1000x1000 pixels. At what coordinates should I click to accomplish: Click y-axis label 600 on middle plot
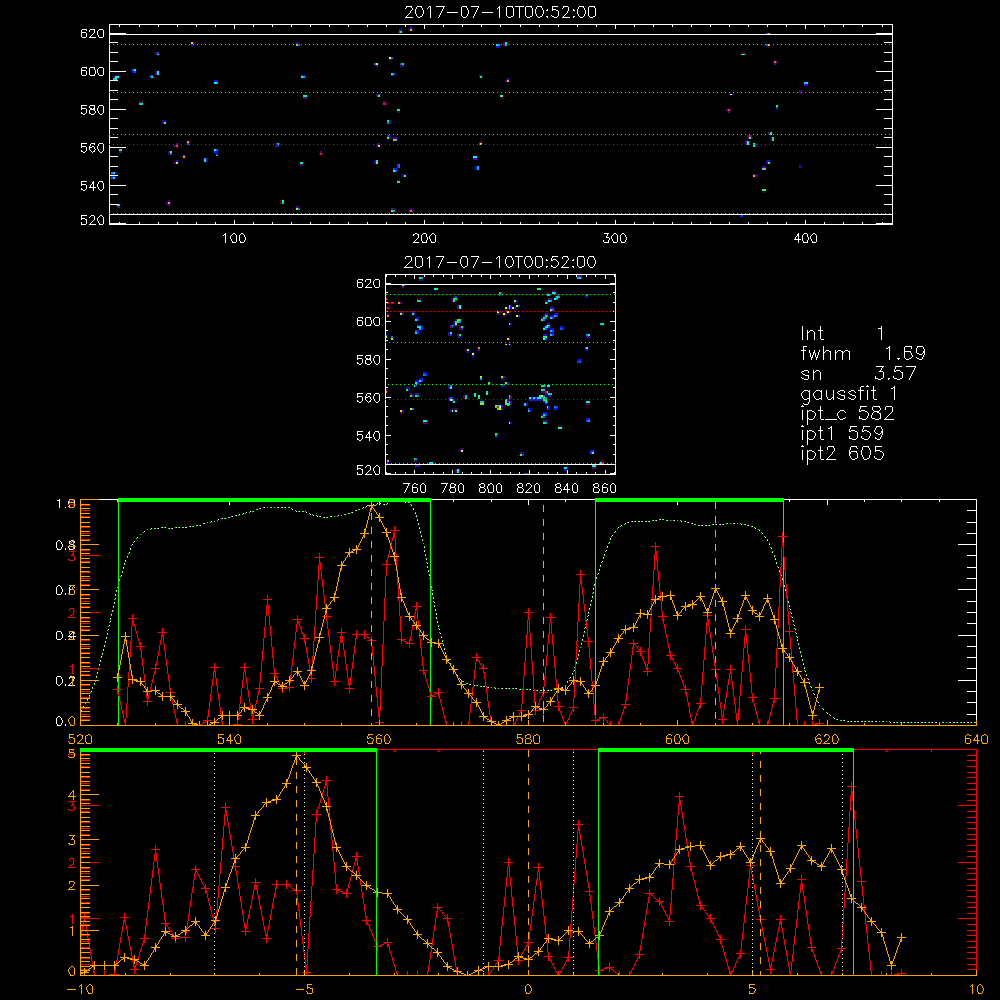(368, 321)
